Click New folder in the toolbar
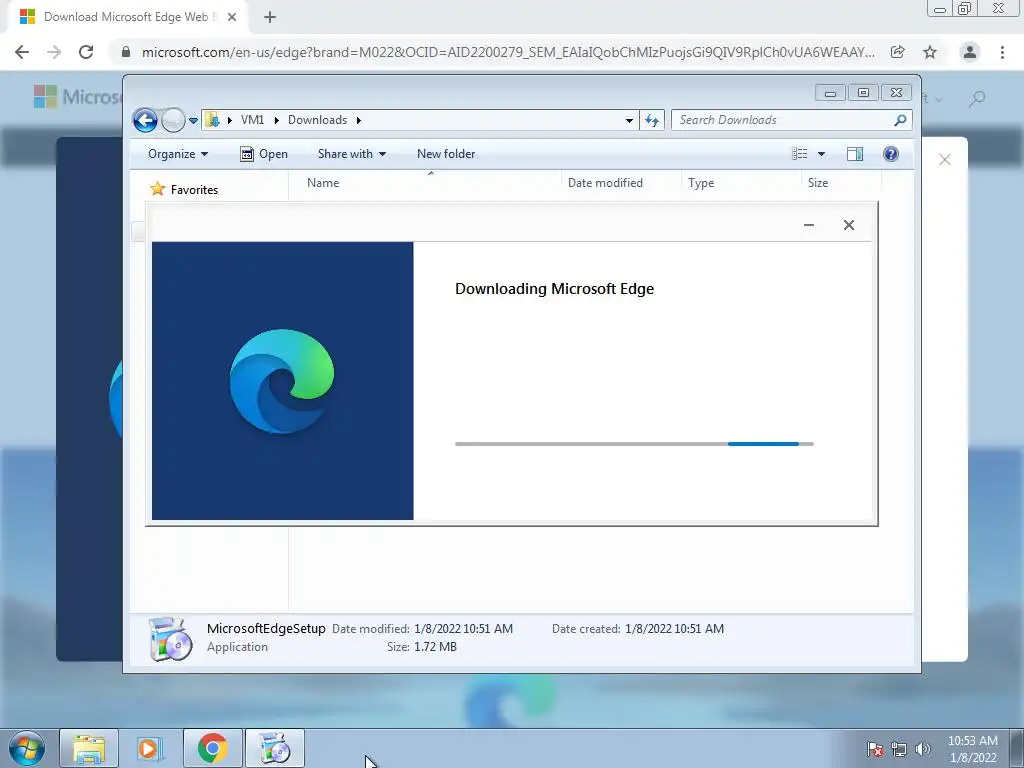1024x768 pixels. [x=446, y=154]
